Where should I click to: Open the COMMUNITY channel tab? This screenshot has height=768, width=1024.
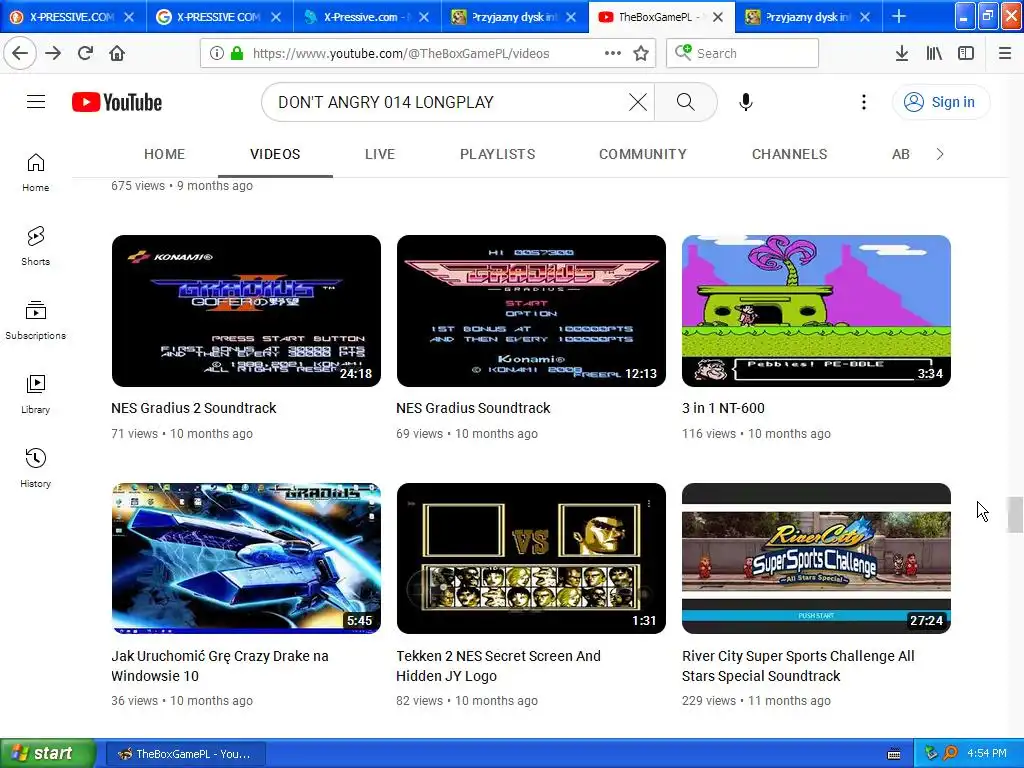(643, 154)
